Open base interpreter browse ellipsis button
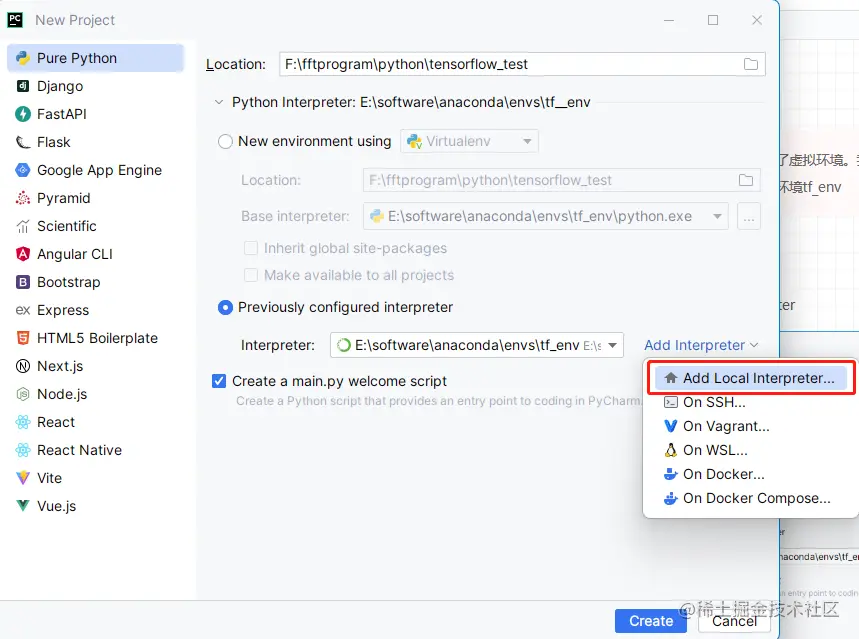 tap(748, 216)
